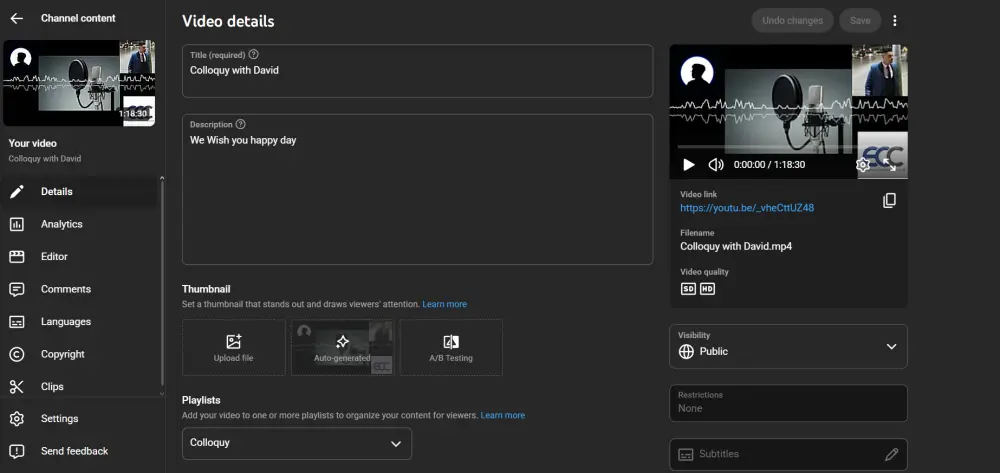The width and height of the screenshot is (1000, 473).
Task: Open Settings in the sidebar
Action: coord(79,418)
